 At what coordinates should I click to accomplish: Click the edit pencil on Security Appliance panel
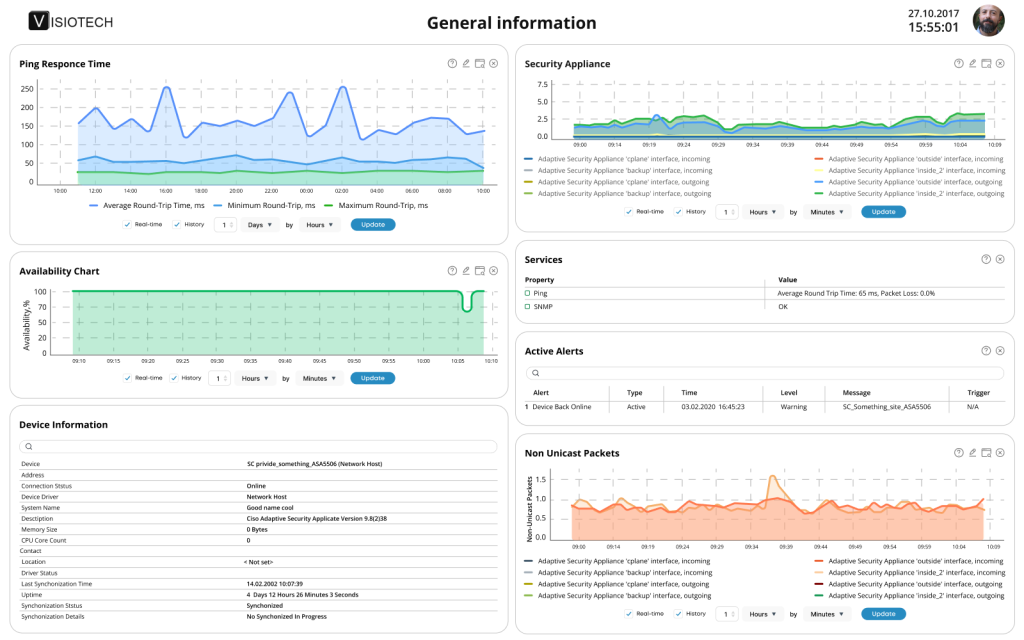coord(972,63)
